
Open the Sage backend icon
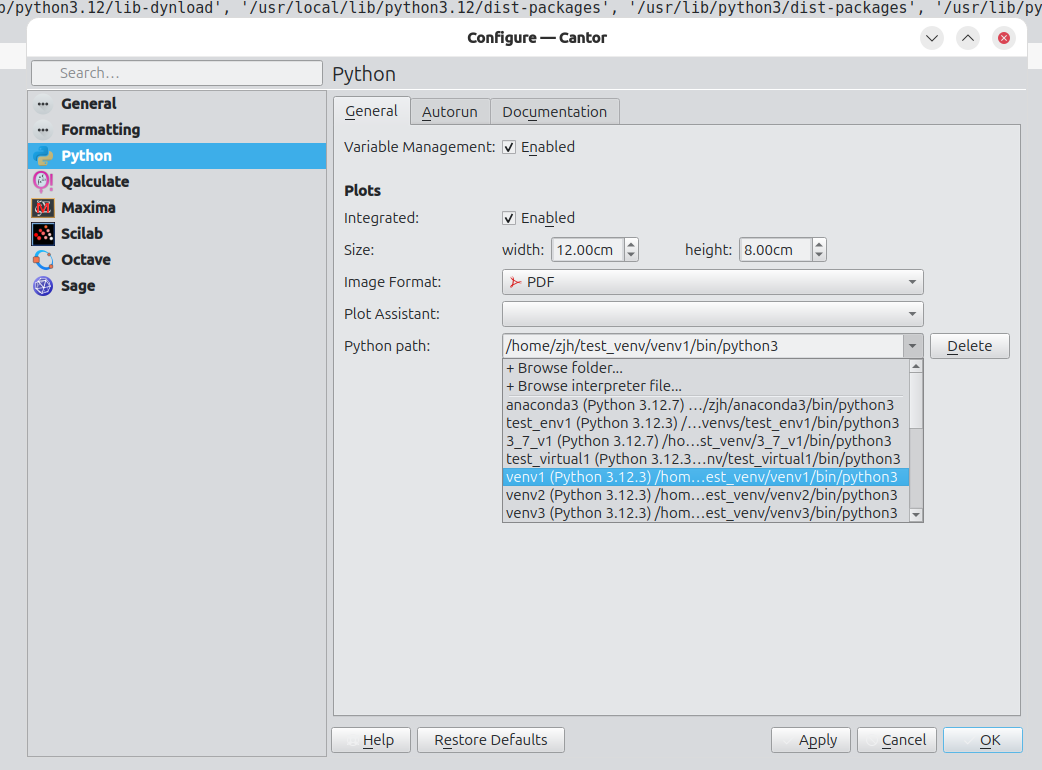pyautogui.click(x=43, y=286)
